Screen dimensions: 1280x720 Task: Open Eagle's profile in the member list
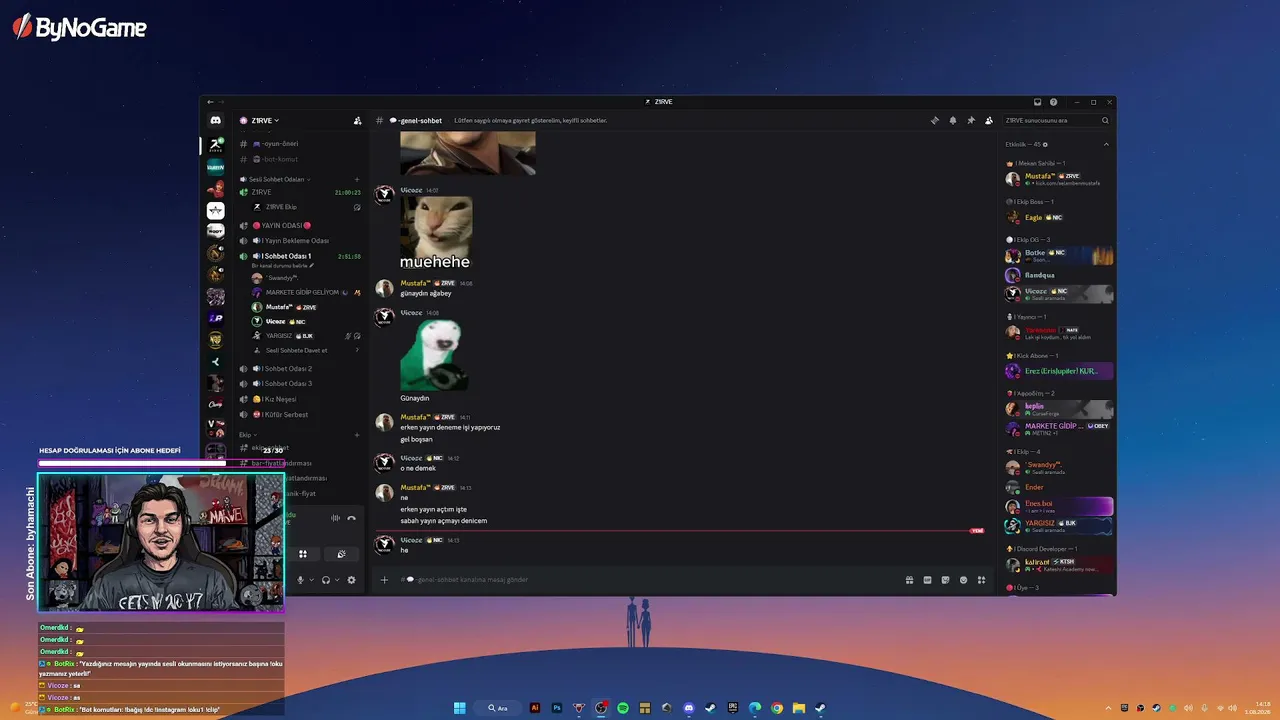click(x=1058, y=217)
